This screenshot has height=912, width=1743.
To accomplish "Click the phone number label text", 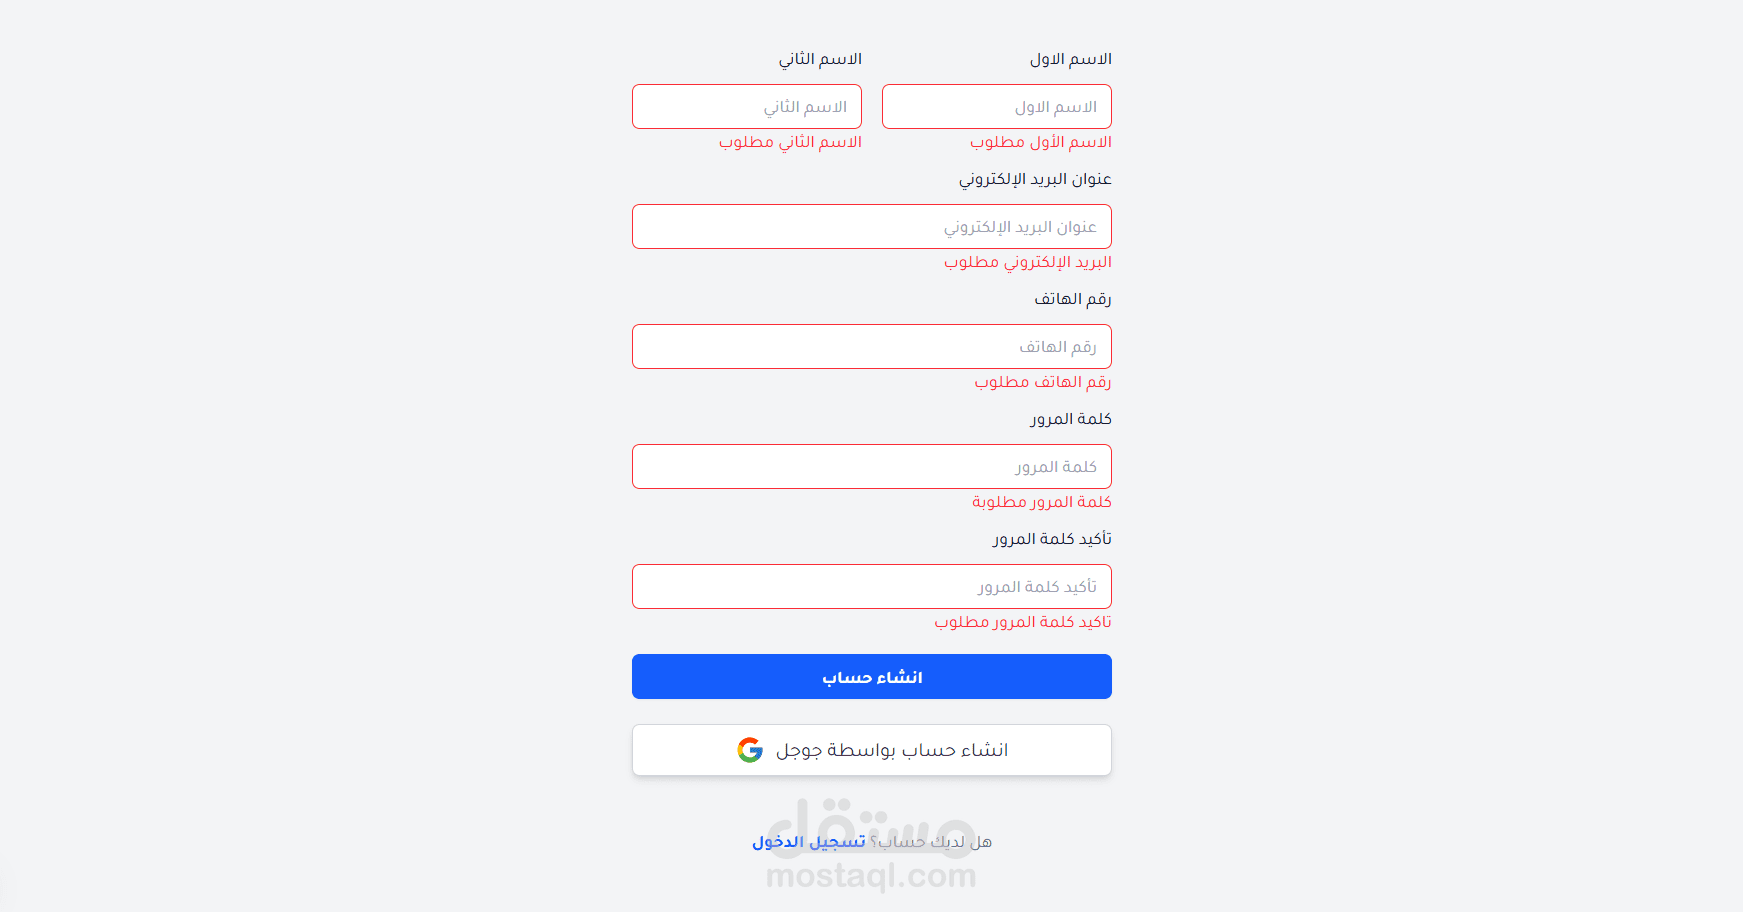I will tap(1072, 299).
